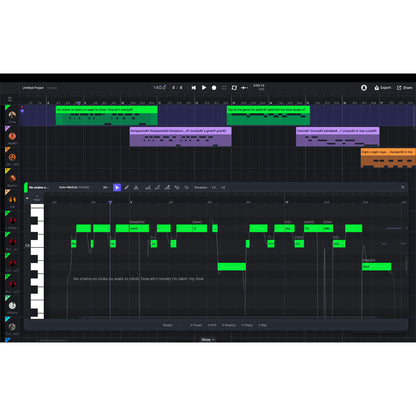Image resolution: width=416 pixels, height=416 pixels.
Task: Click the Export button
Action: (x=383, y=88)
